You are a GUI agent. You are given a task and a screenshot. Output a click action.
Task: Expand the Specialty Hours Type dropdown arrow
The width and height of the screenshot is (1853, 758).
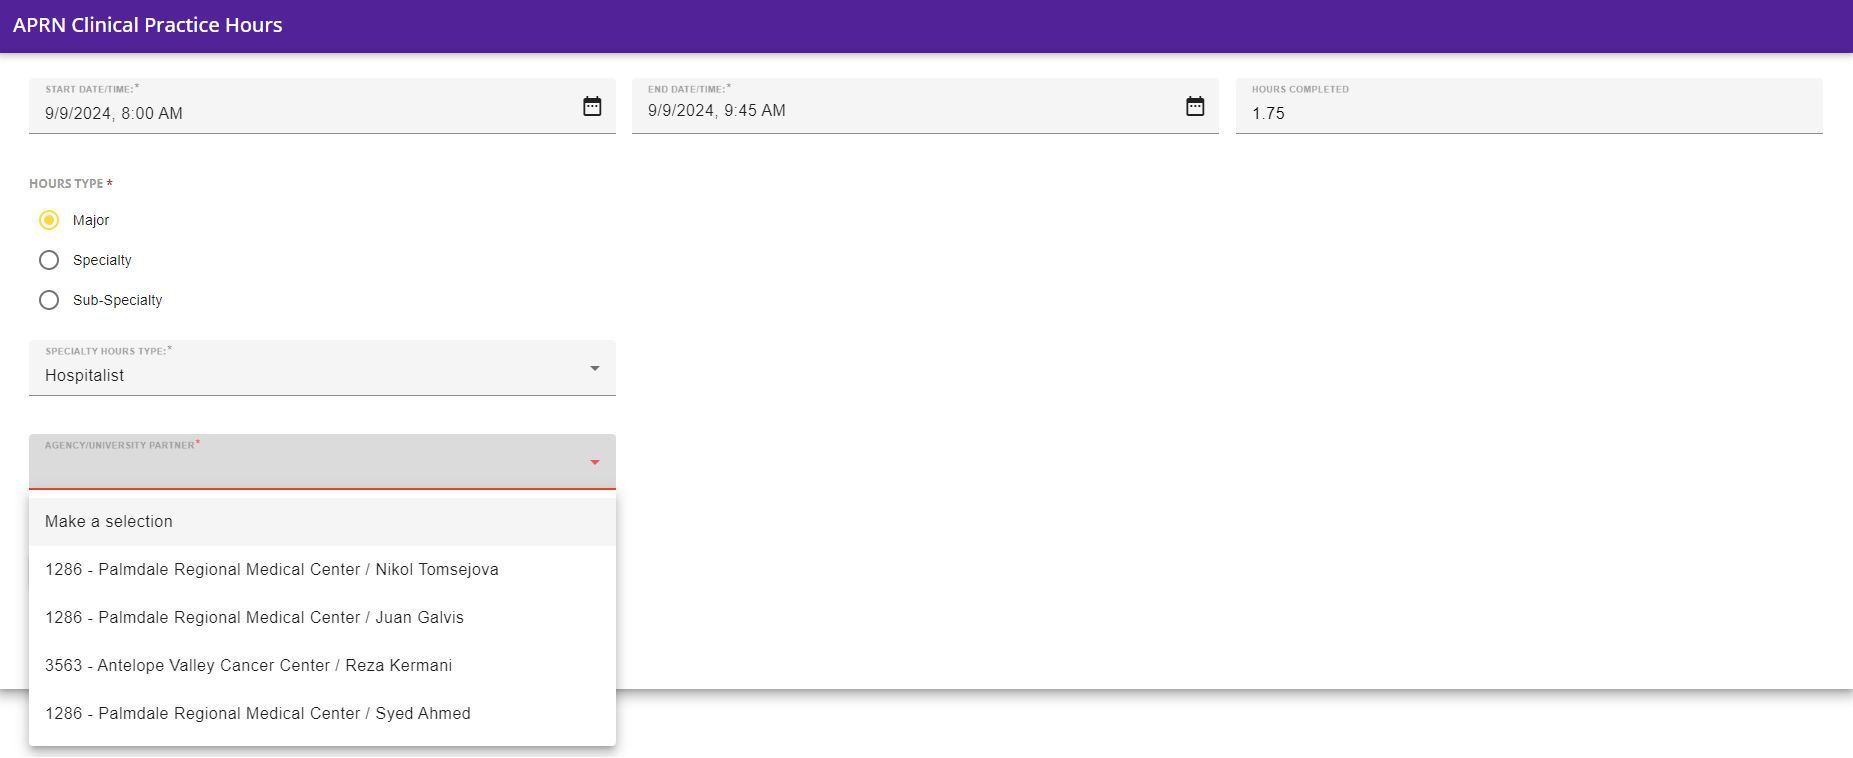pos(595,369)
